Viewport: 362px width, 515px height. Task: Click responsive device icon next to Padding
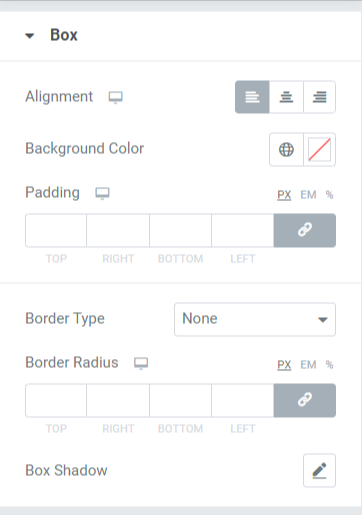pos(102,193)
